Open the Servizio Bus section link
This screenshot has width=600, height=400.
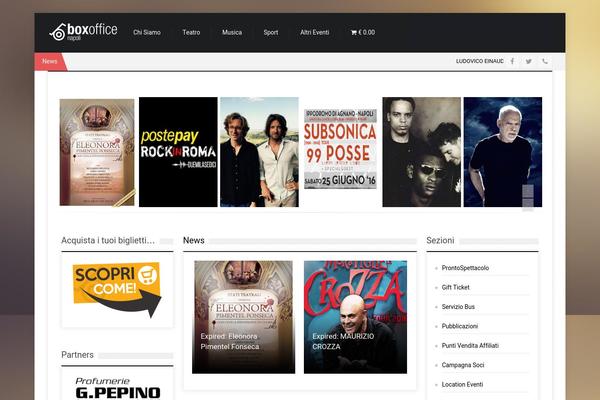458,307
